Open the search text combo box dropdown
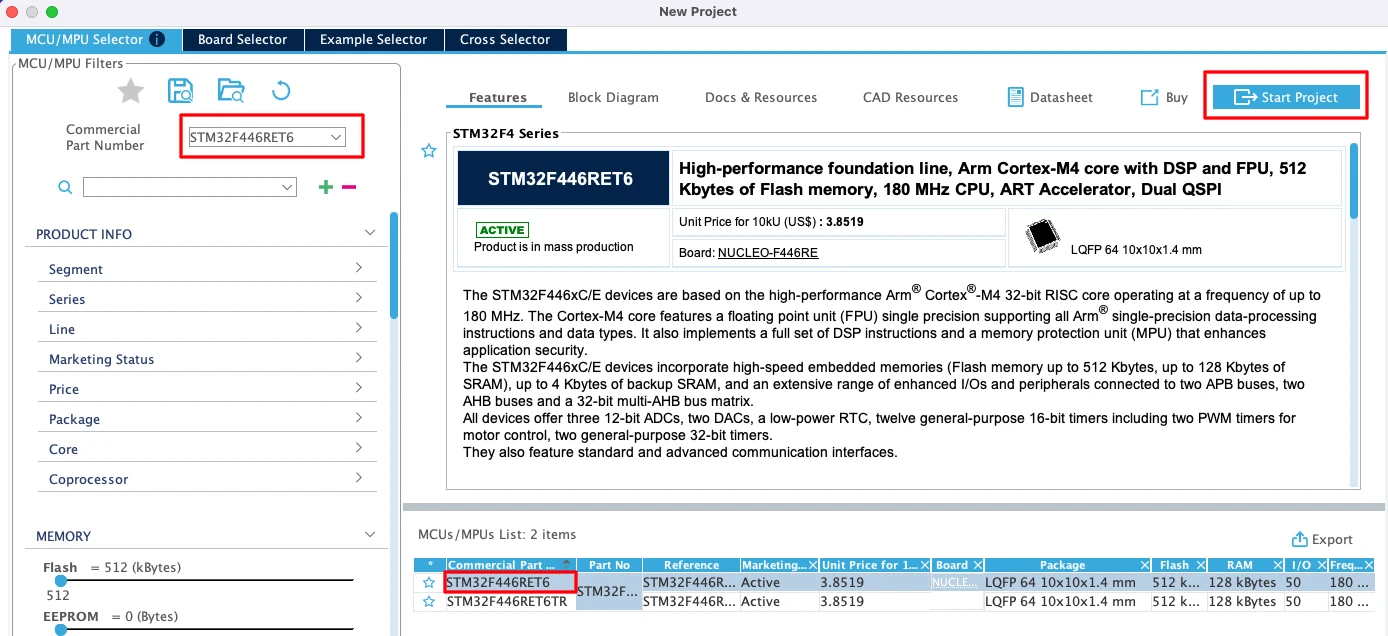This screenshot has height=636, width=1388. pyautogui.click(x=287, y=187)
